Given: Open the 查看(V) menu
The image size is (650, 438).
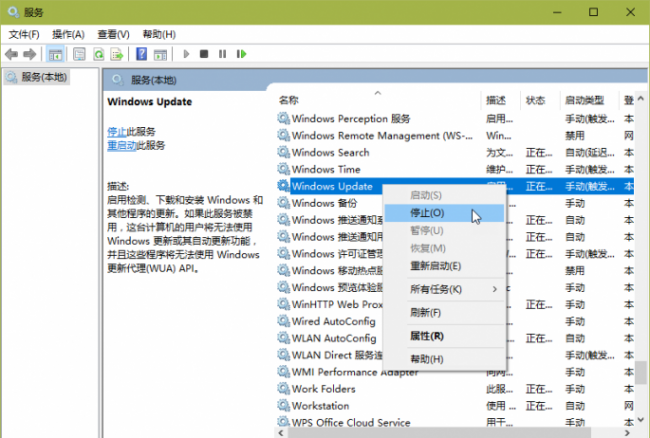Looking at the screenshot, I should coord(113,34).
